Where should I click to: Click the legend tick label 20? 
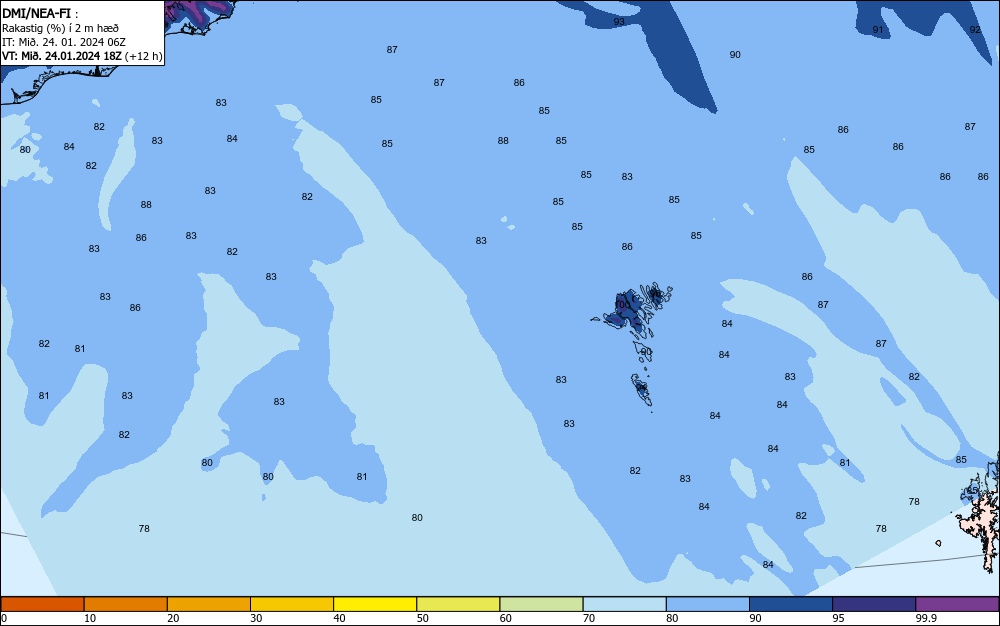click(x=173, y=618)
